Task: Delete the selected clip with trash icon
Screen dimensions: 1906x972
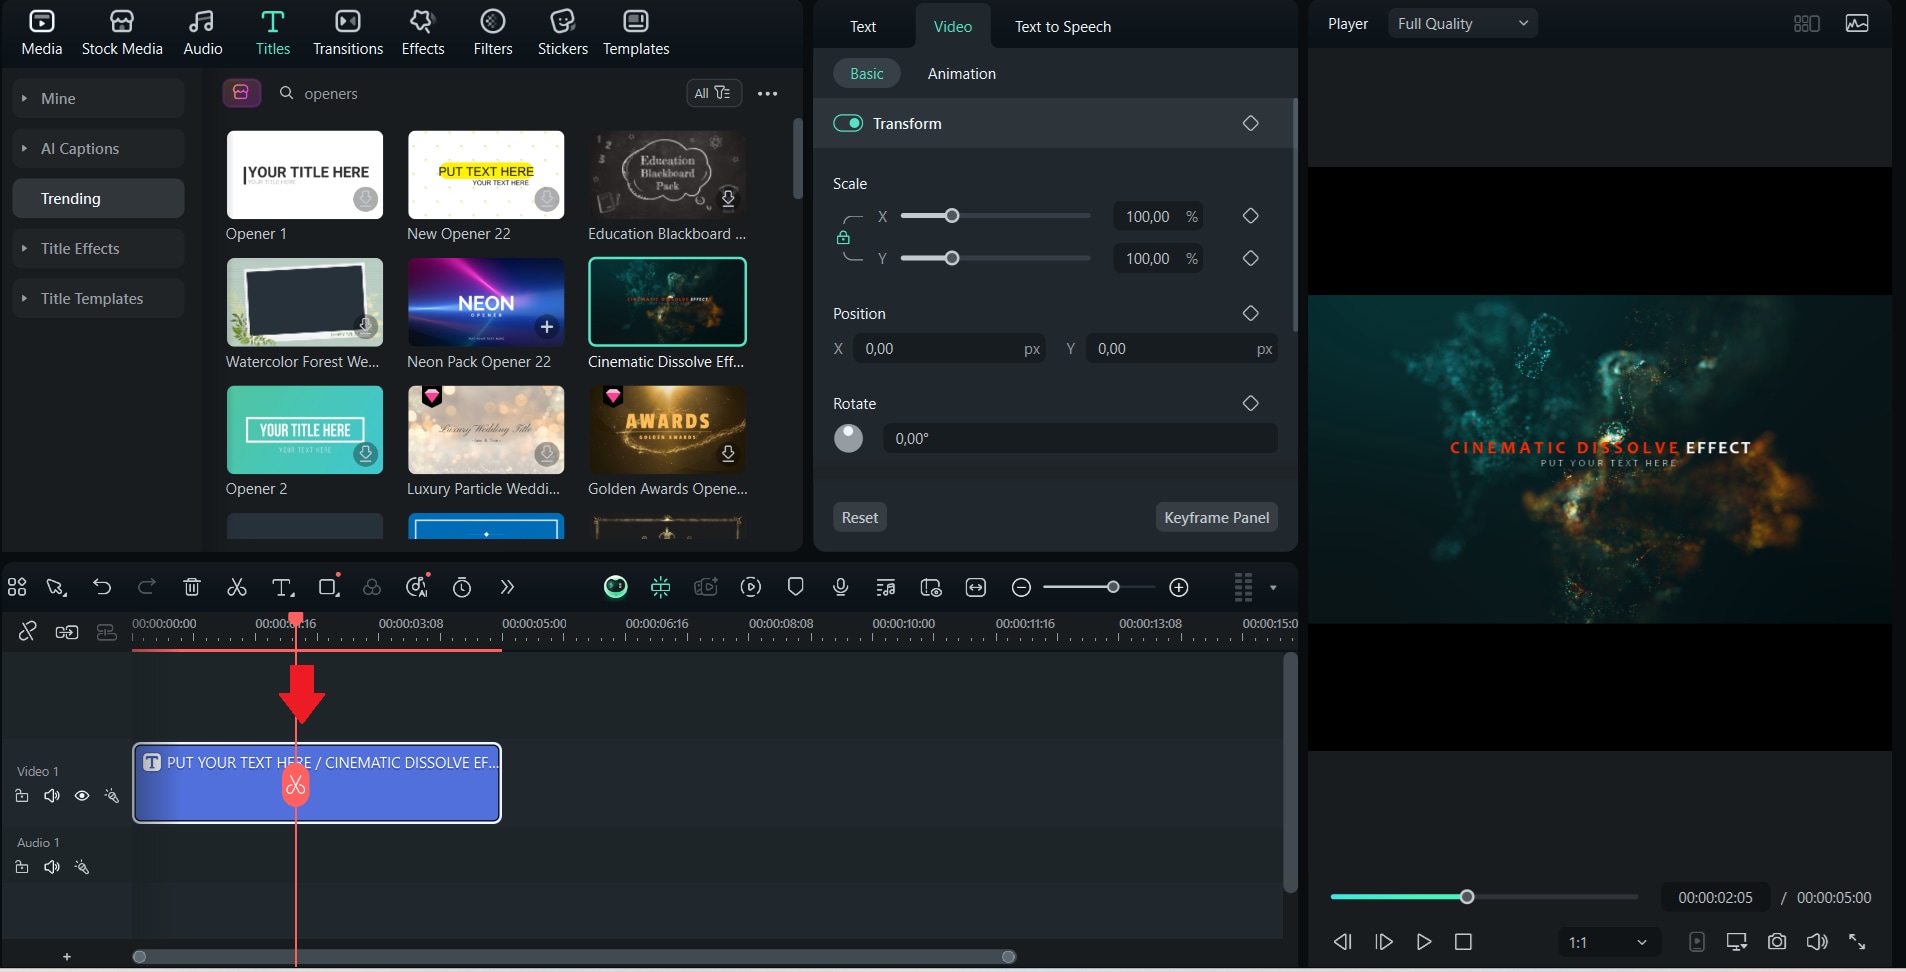Action: 192,588
